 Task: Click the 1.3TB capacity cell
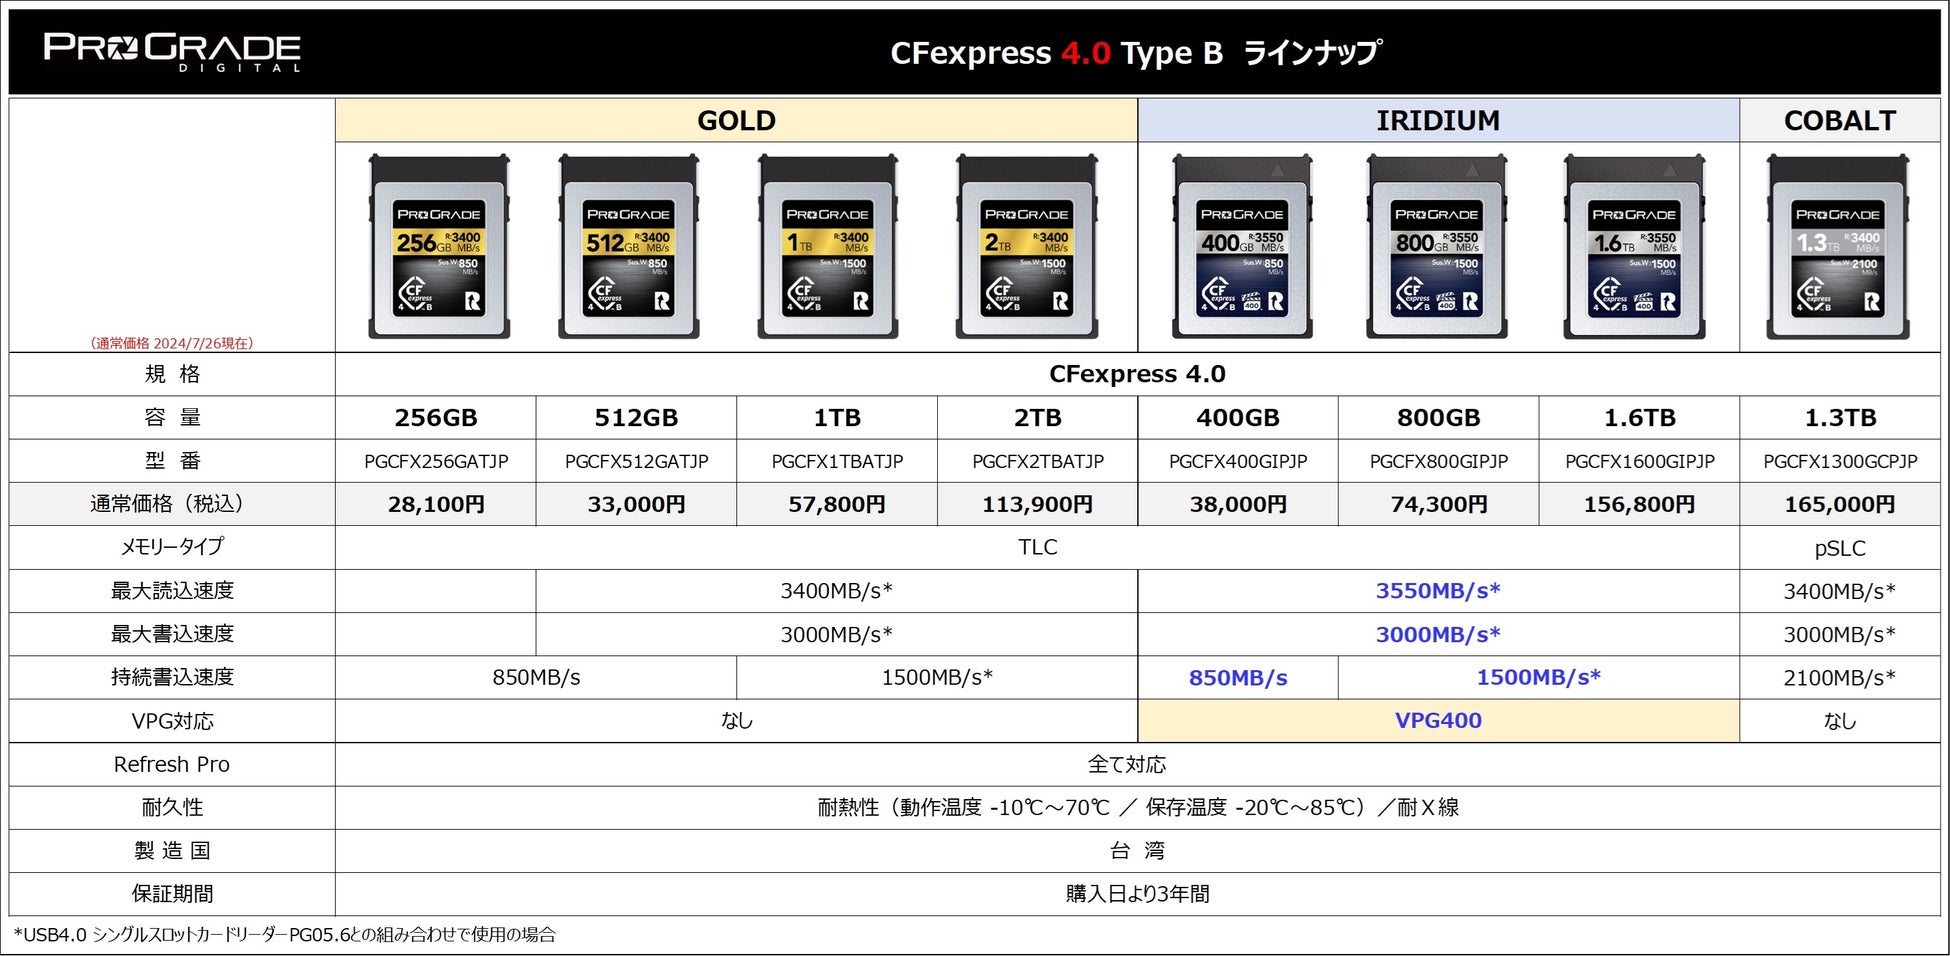coord(1840,417)
